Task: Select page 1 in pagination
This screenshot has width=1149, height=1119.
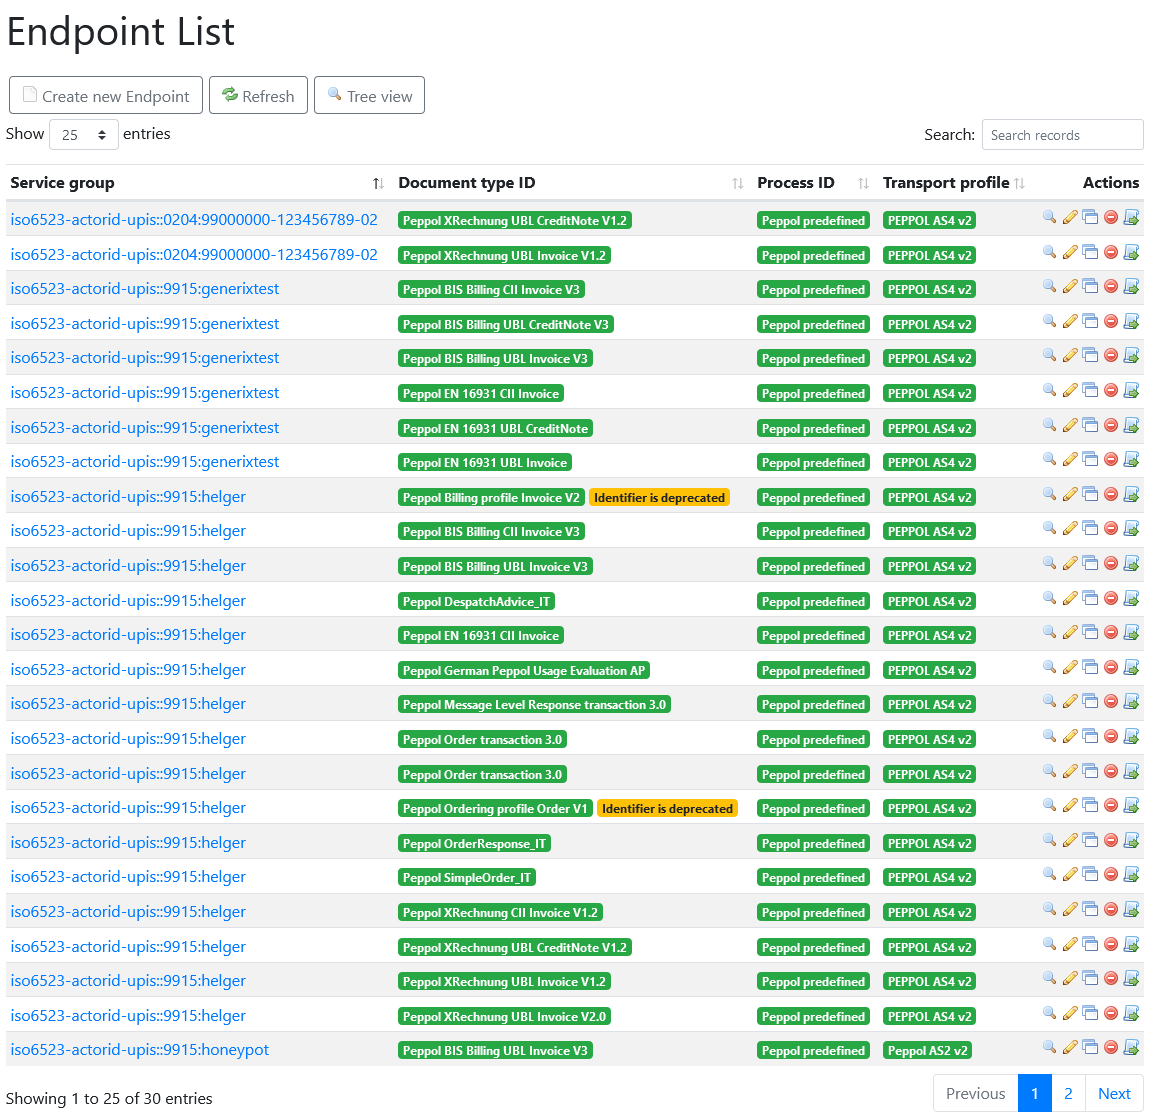Action: (x=1035, y=1093)
